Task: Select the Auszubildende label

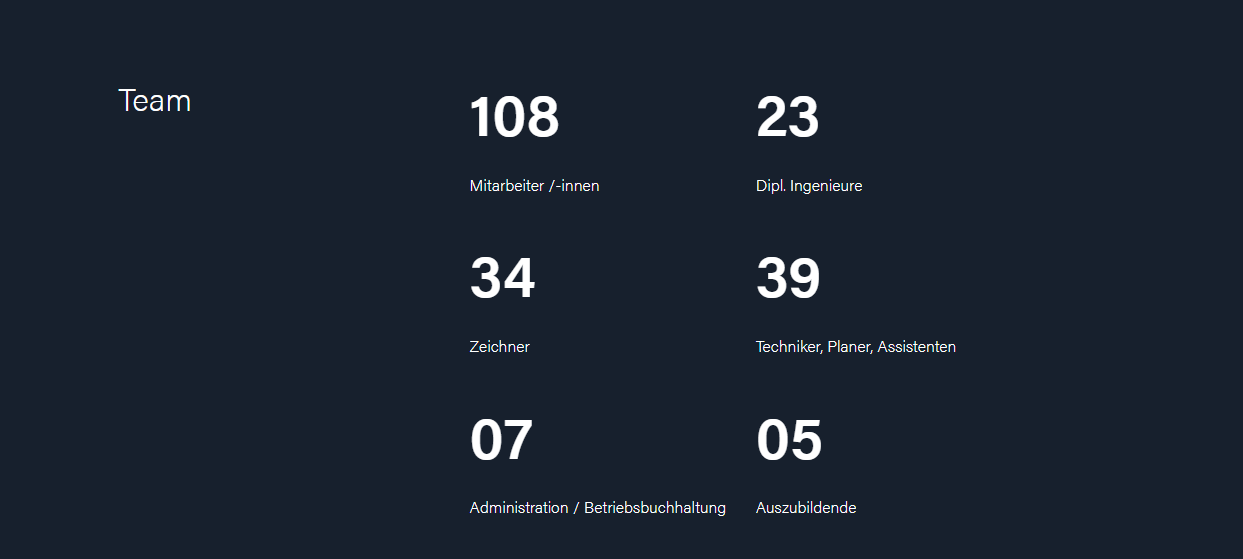Action: 806,508
